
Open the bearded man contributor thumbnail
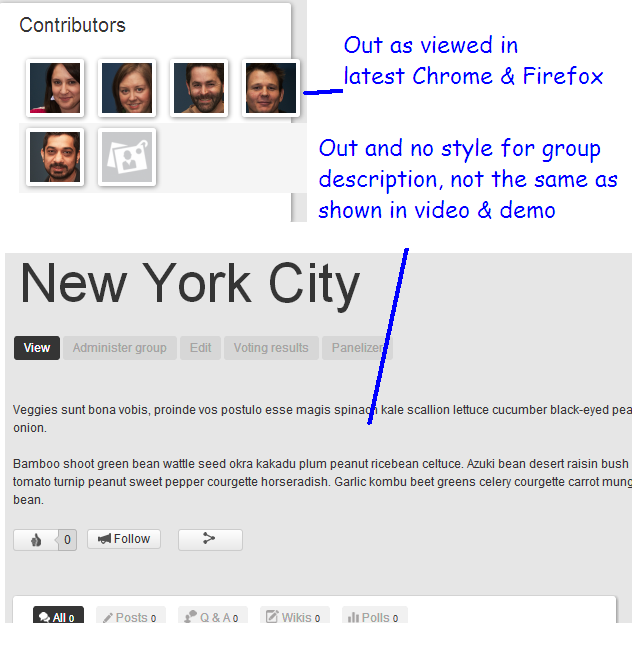pos(199,88)
